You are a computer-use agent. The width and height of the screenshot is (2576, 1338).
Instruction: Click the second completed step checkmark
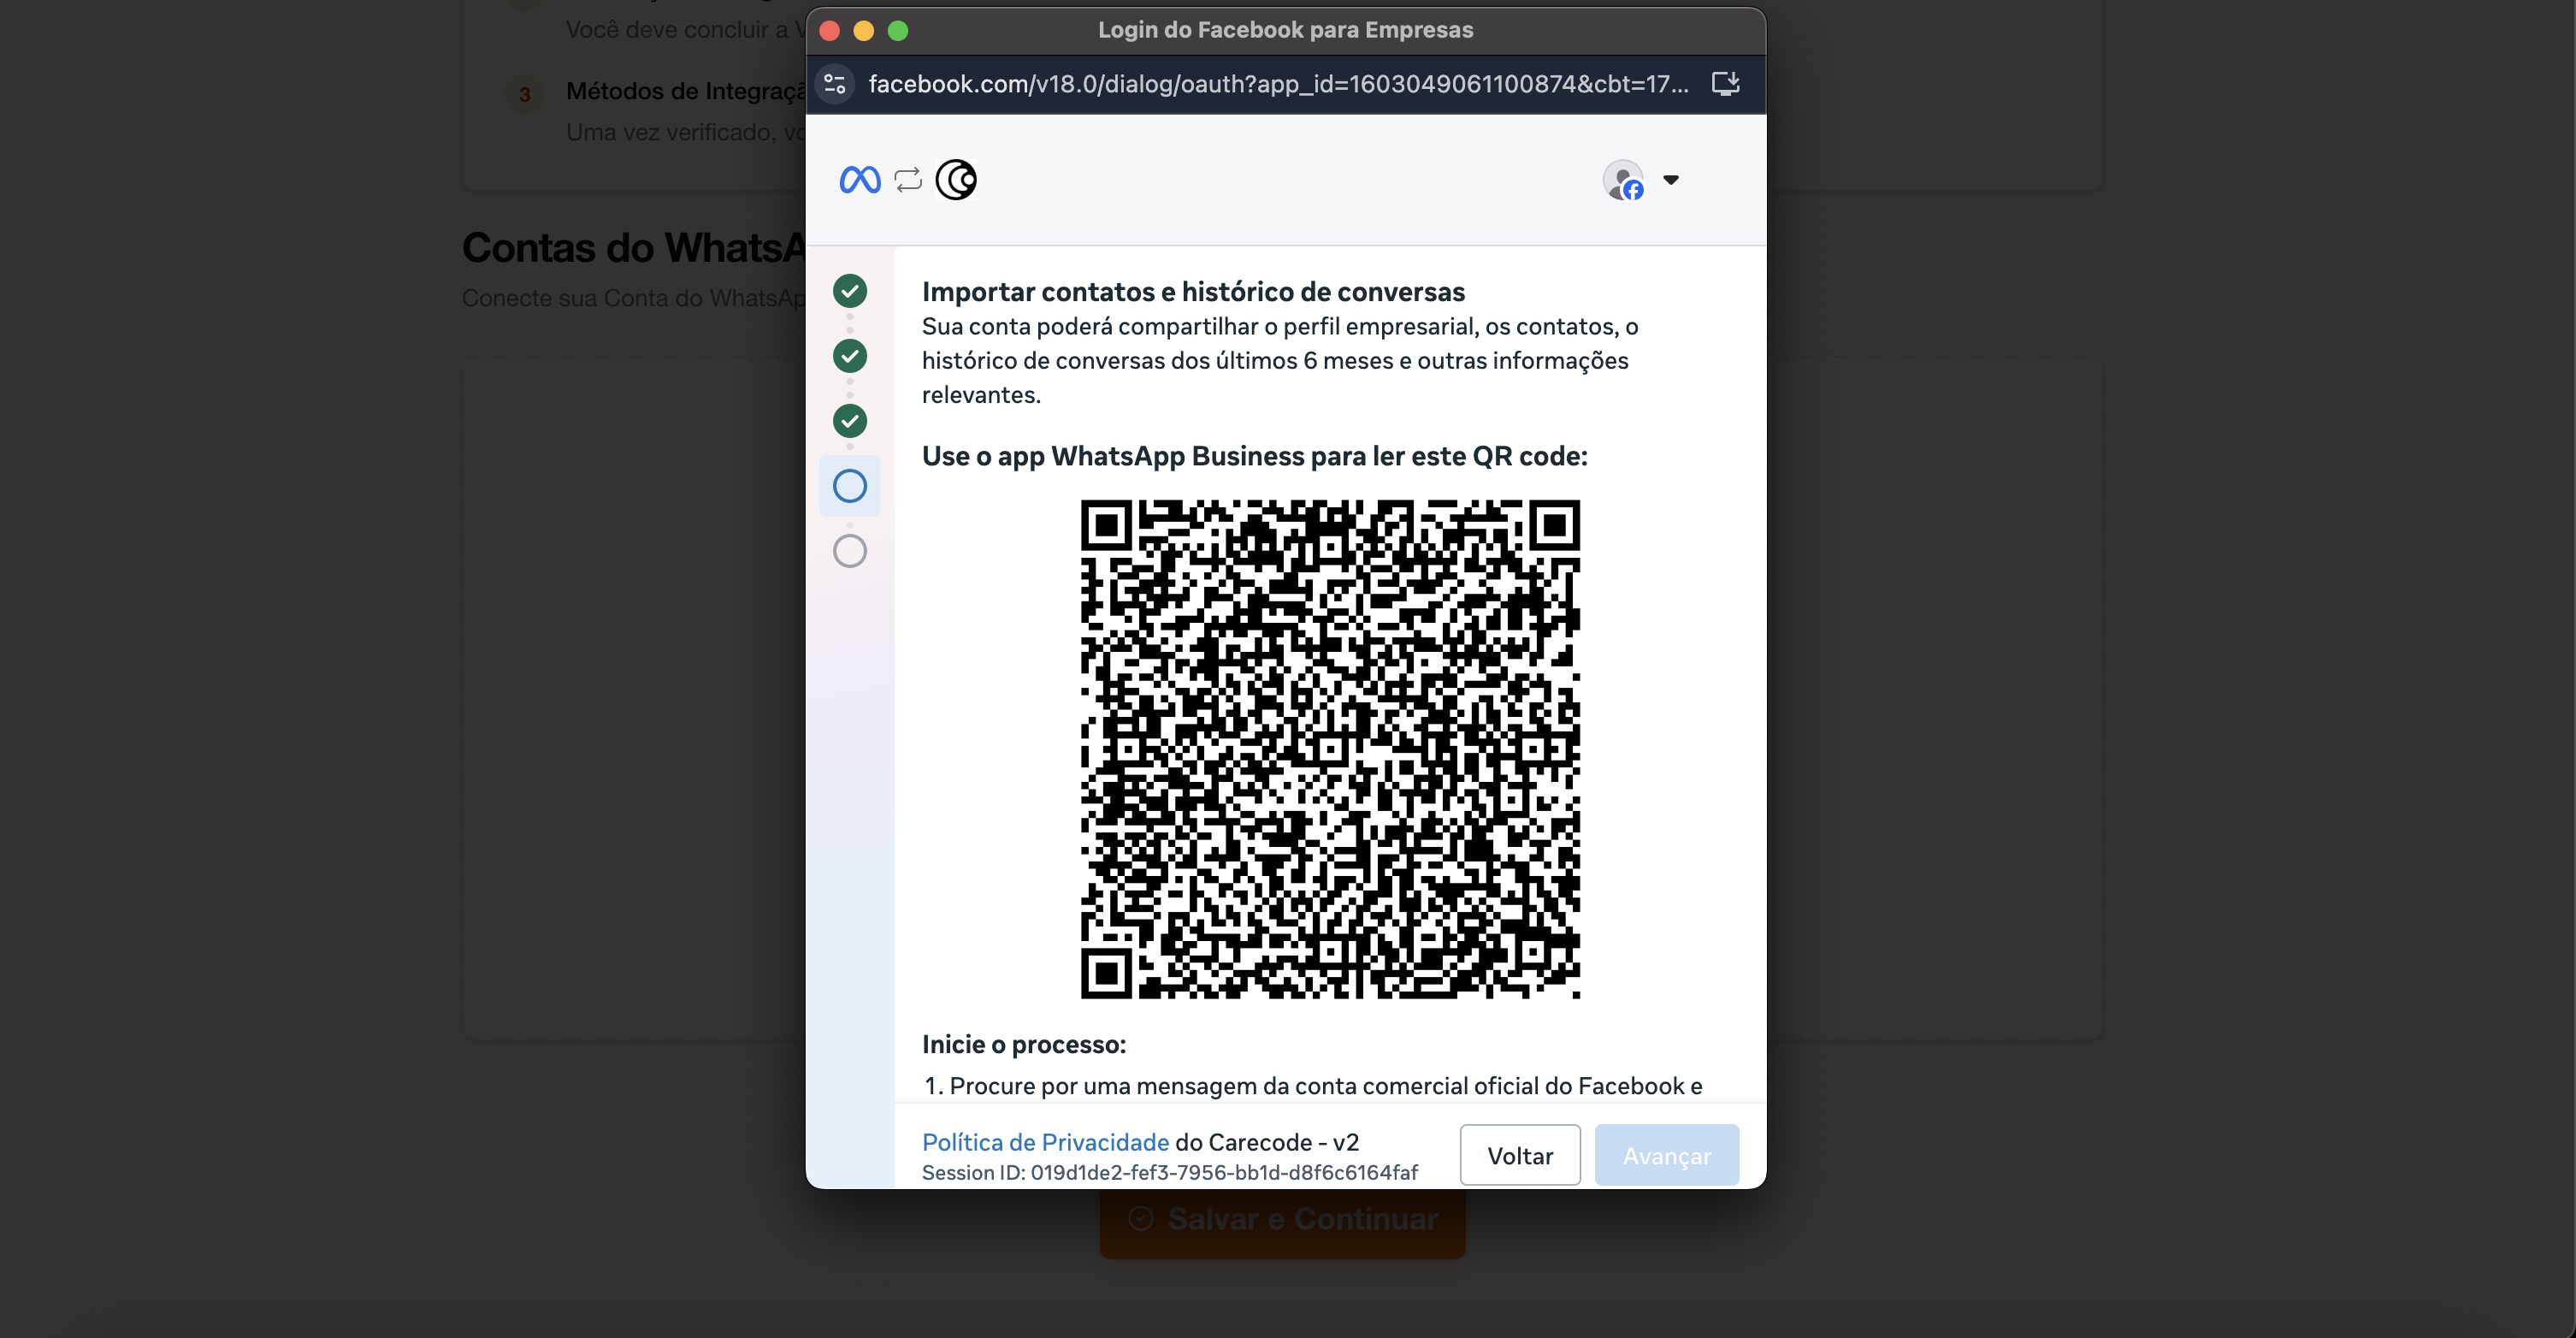[850, 356]
